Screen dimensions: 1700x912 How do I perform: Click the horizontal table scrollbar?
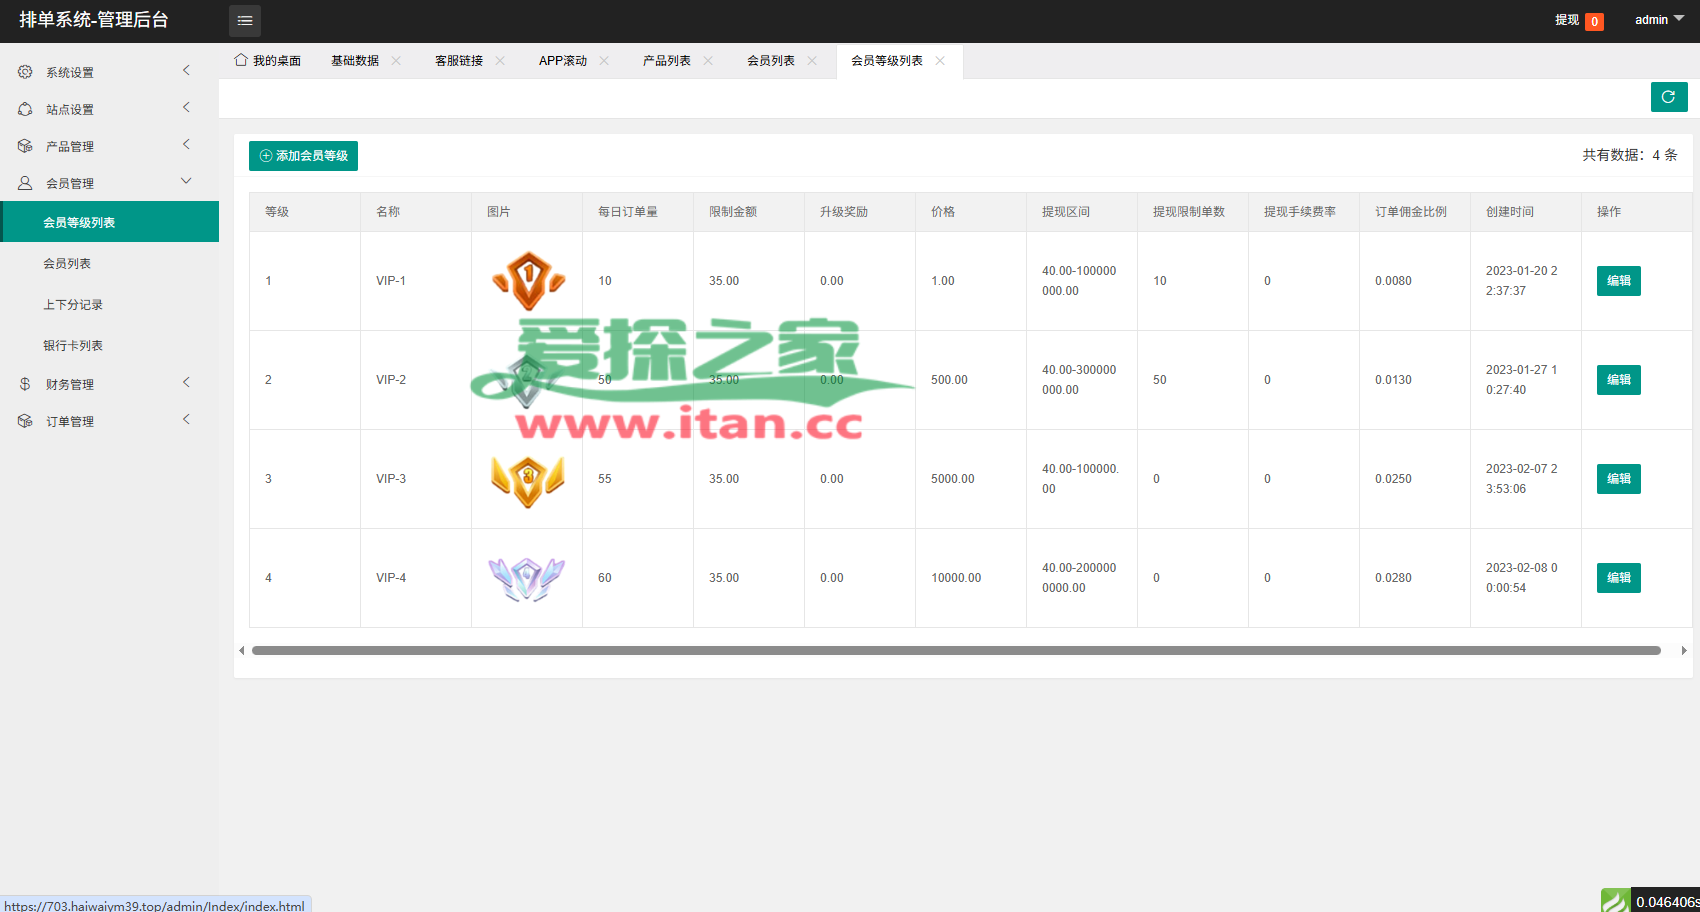point(955,650)
